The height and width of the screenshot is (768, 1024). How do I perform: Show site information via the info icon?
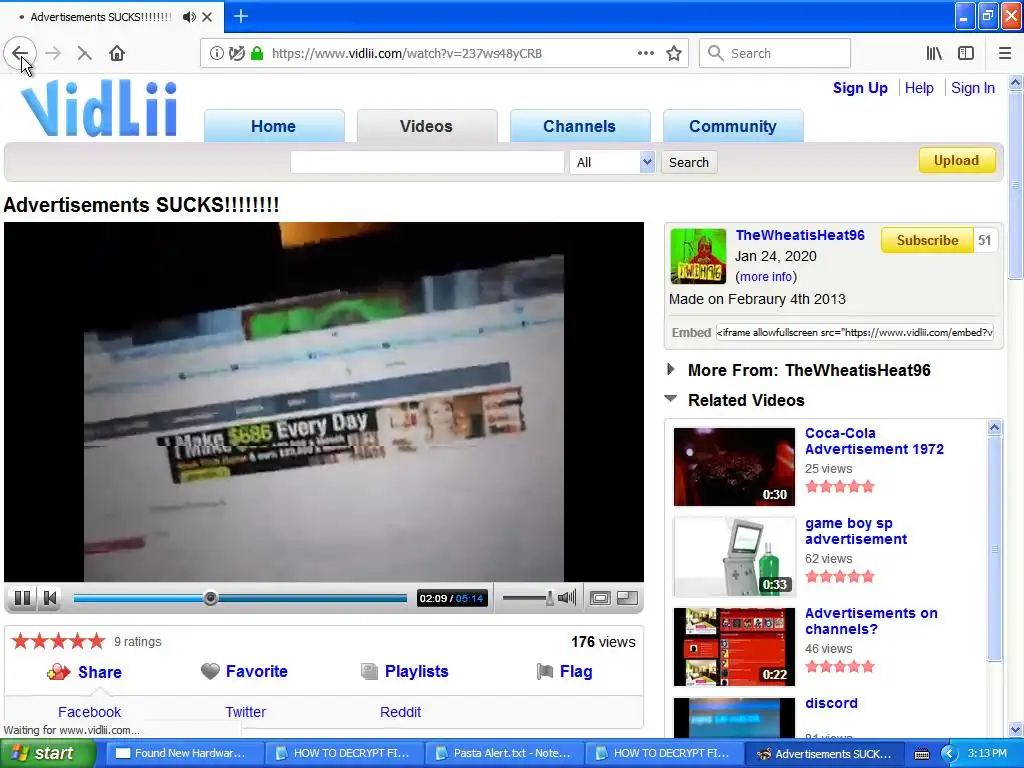[216, 53]
